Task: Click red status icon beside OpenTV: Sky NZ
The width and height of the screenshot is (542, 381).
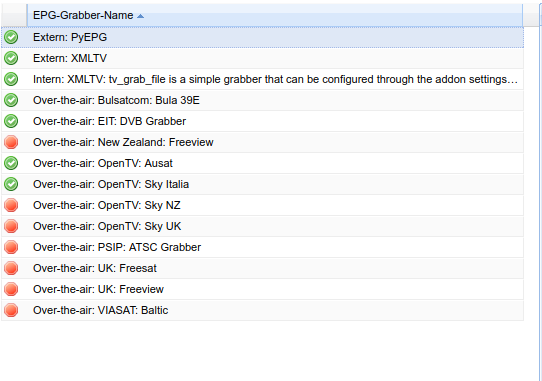Action: 11,205
